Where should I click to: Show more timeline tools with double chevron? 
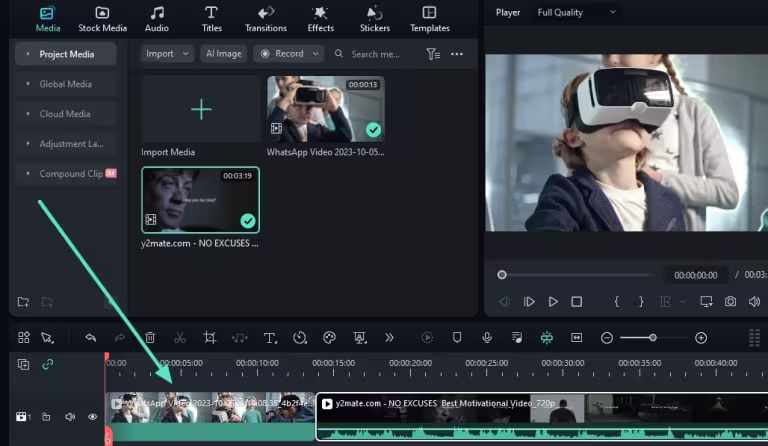389,338
